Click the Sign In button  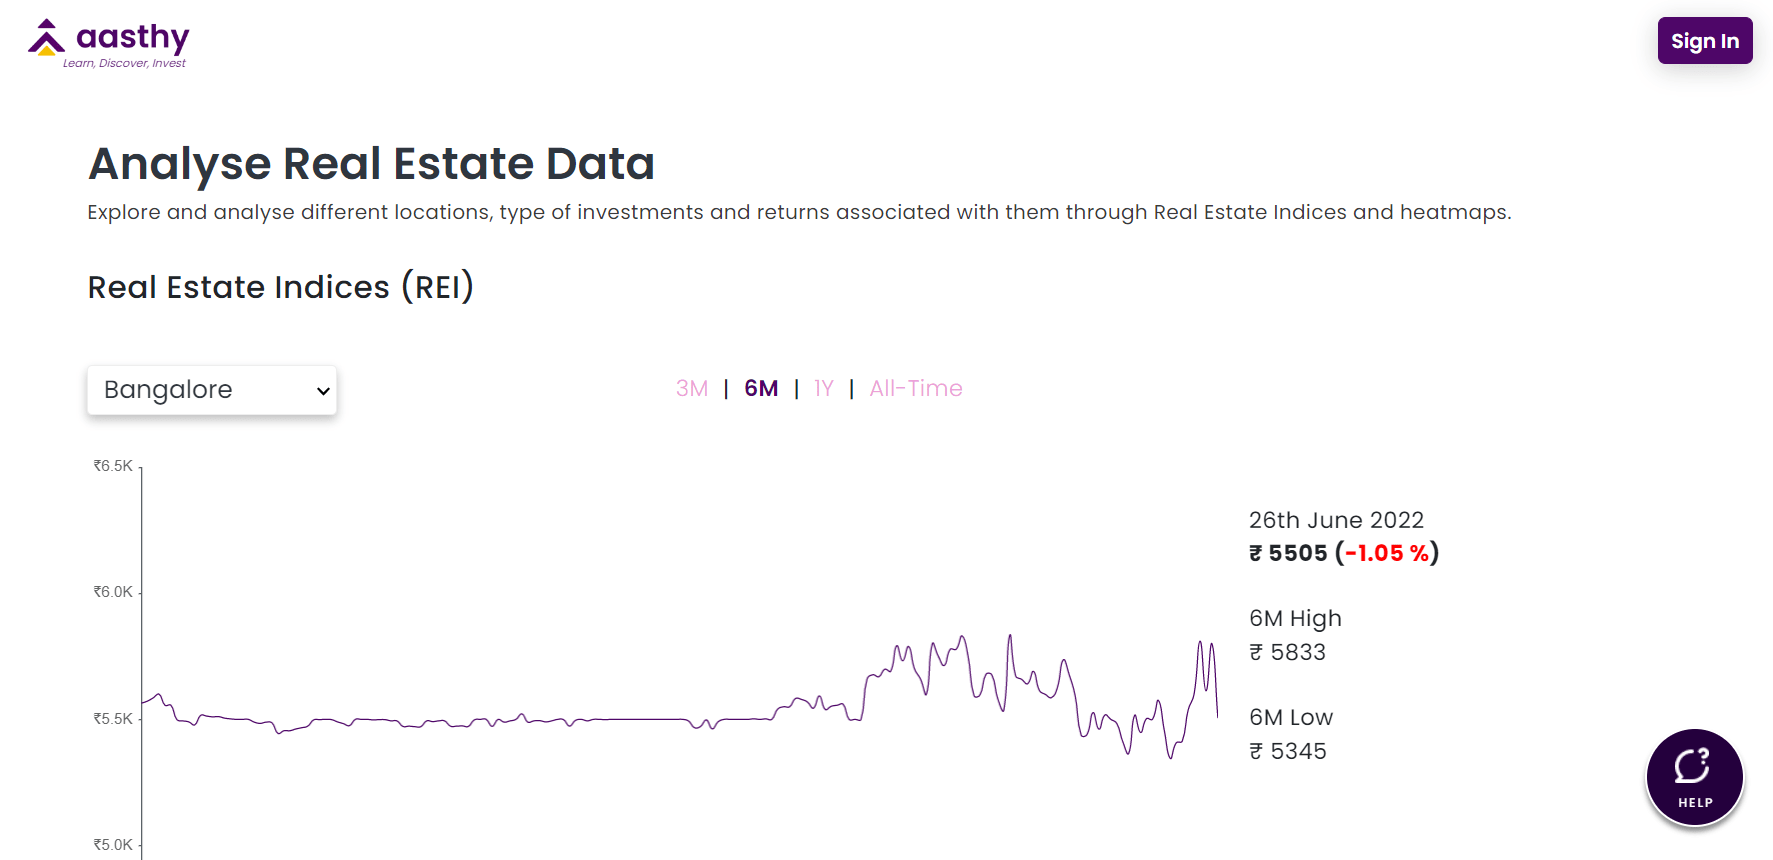[x=1704, y=41]
